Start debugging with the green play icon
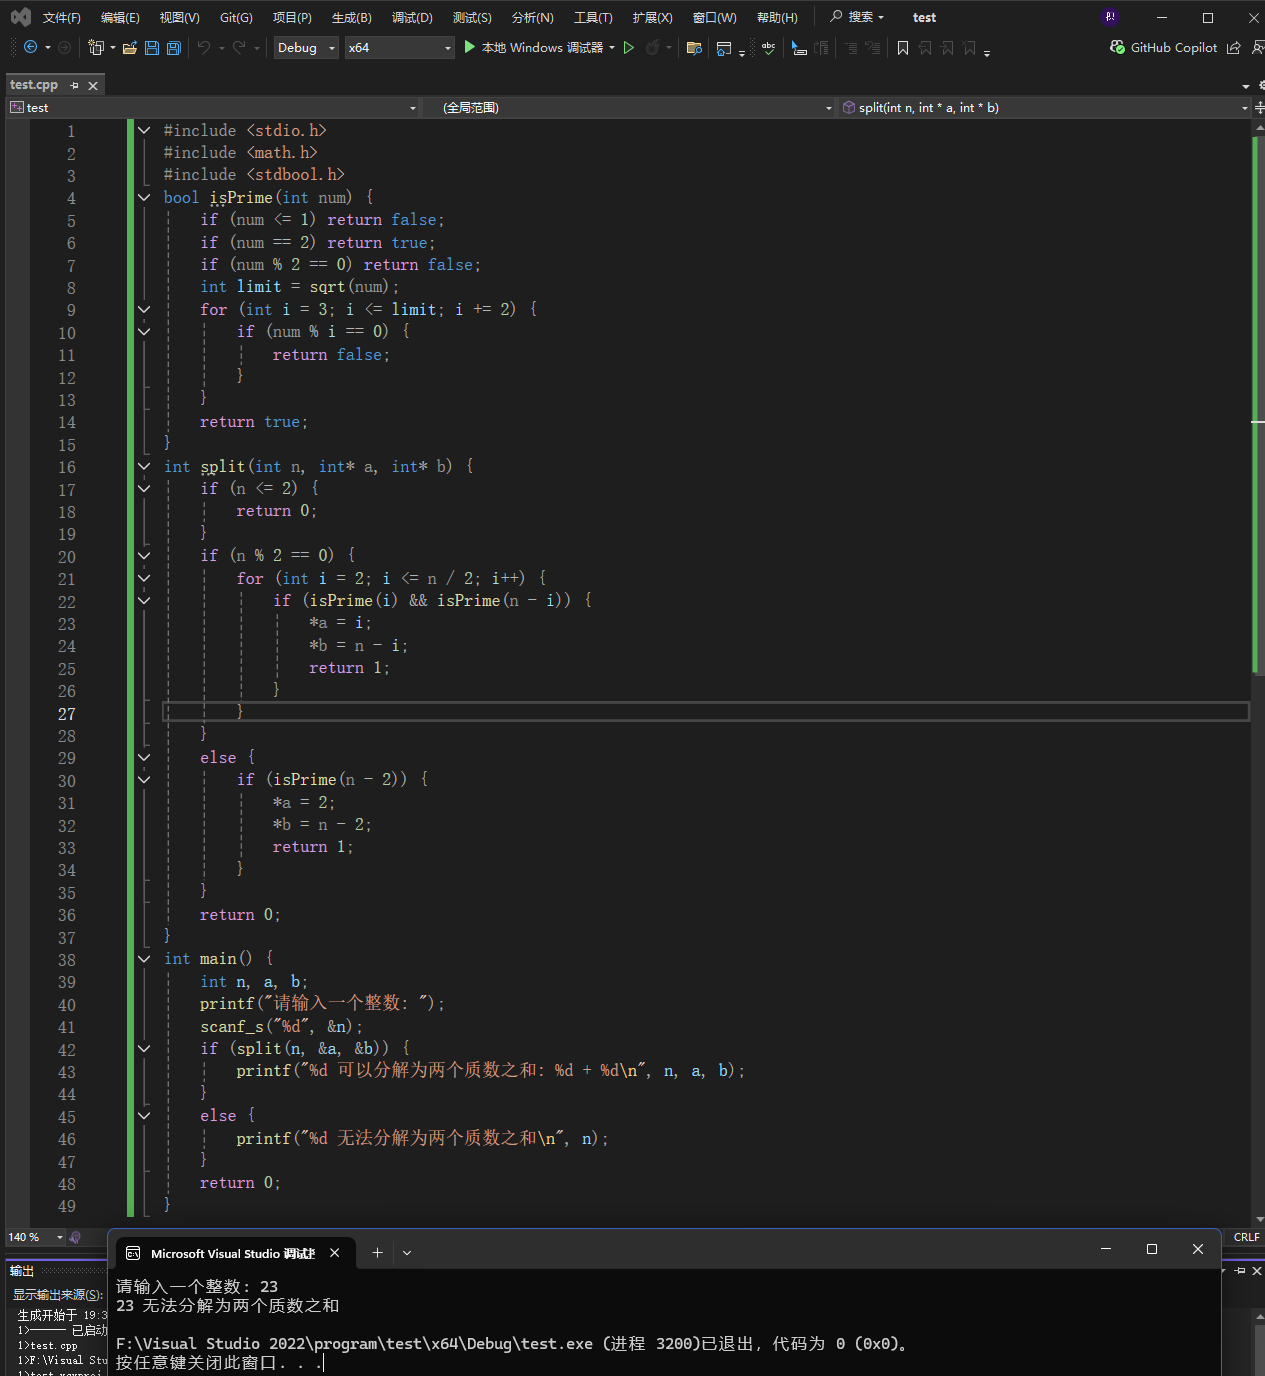Viewport: 1265px width, 1376px height. (x=470, y=47)
